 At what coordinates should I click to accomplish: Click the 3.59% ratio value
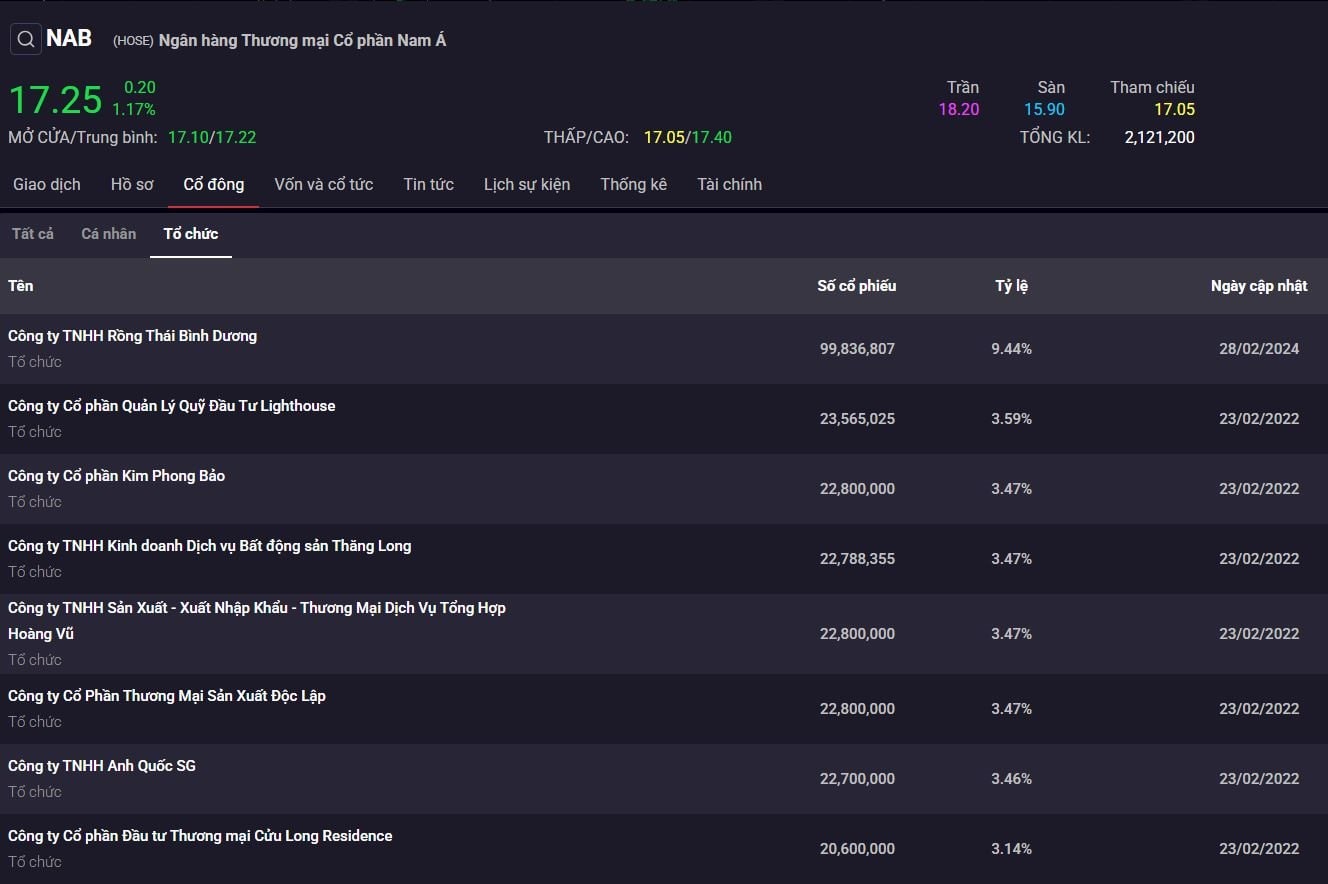pyautogui.click(x=1011, y=419)
